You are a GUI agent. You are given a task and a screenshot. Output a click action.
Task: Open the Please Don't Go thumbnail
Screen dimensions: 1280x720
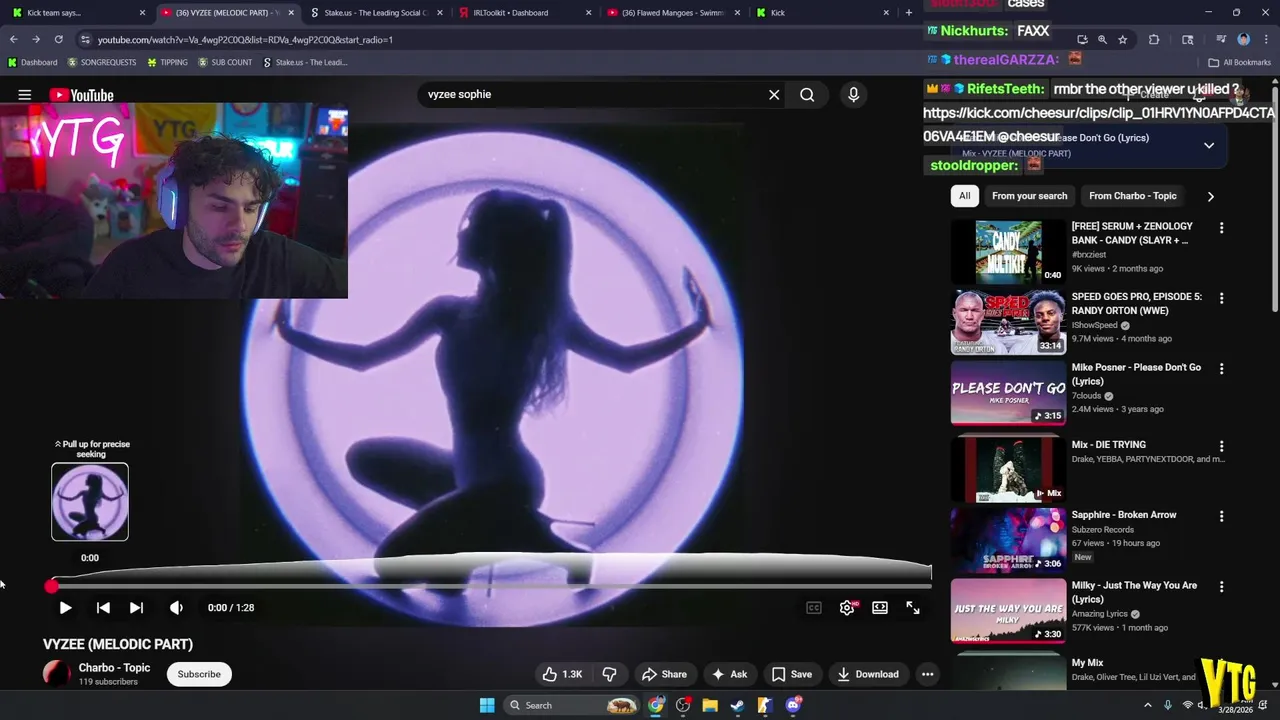1008,393
